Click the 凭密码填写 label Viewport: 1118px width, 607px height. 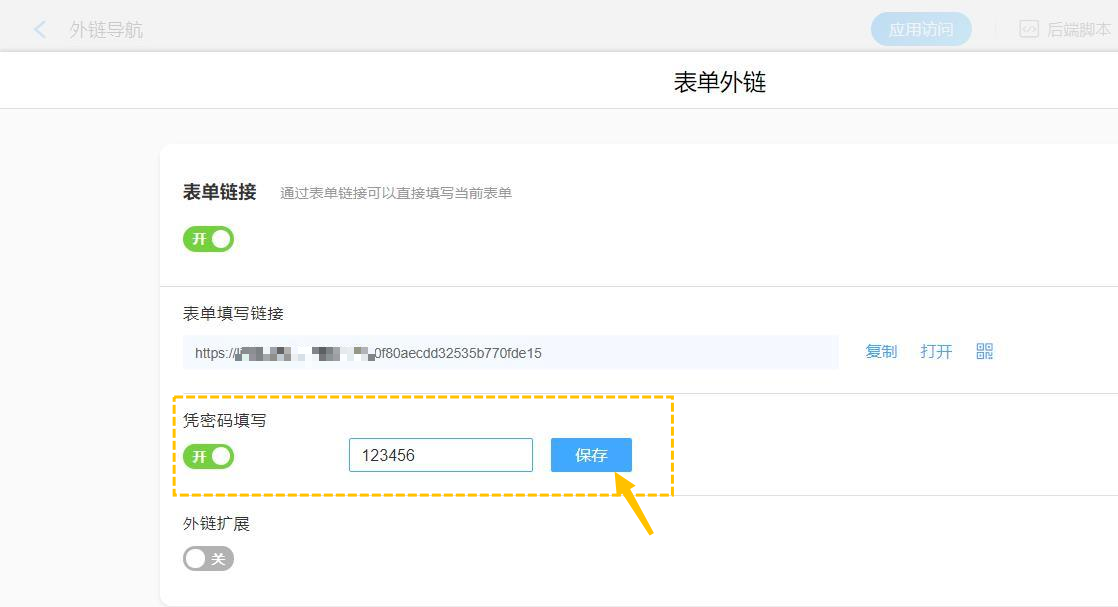(x=225, y=421)
